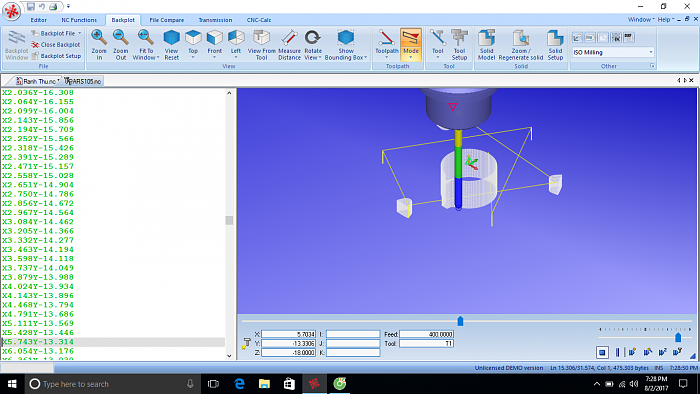The width and height of the screenshot is (700, 394).
Task: Open the ISO Milling file type combo box
Action: 613,52
